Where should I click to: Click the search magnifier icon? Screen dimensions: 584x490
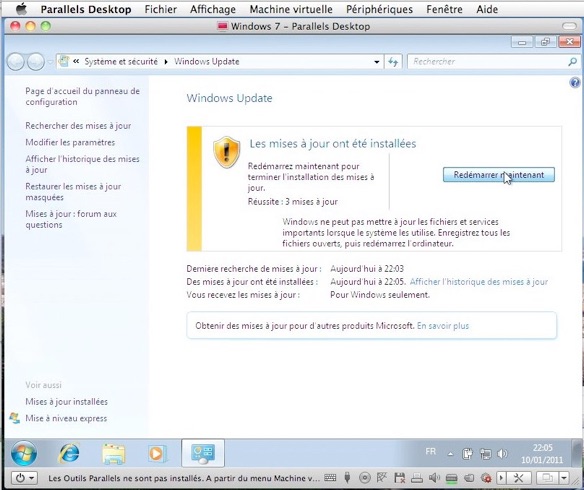tap(572, 62)
